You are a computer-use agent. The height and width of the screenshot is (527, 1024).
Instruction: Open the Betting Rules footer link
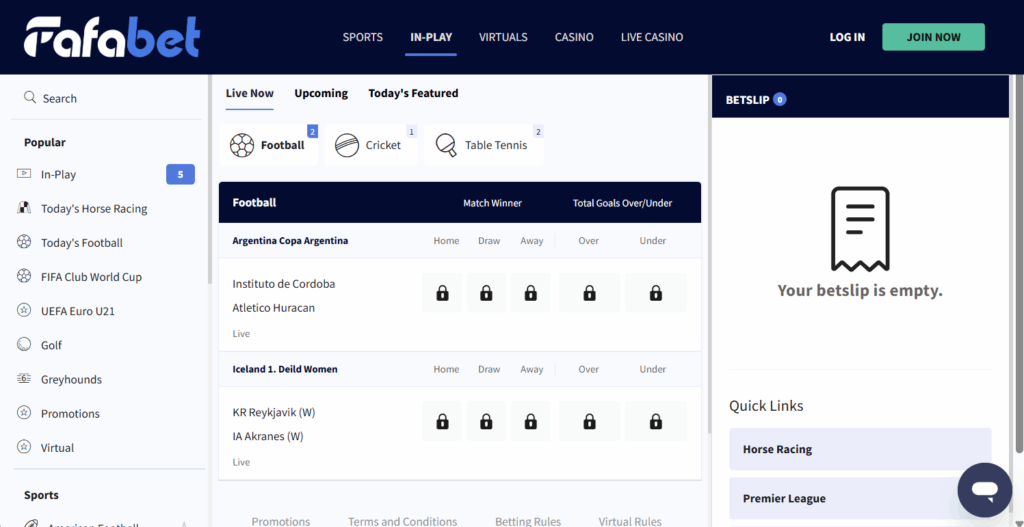click(528, 521)
